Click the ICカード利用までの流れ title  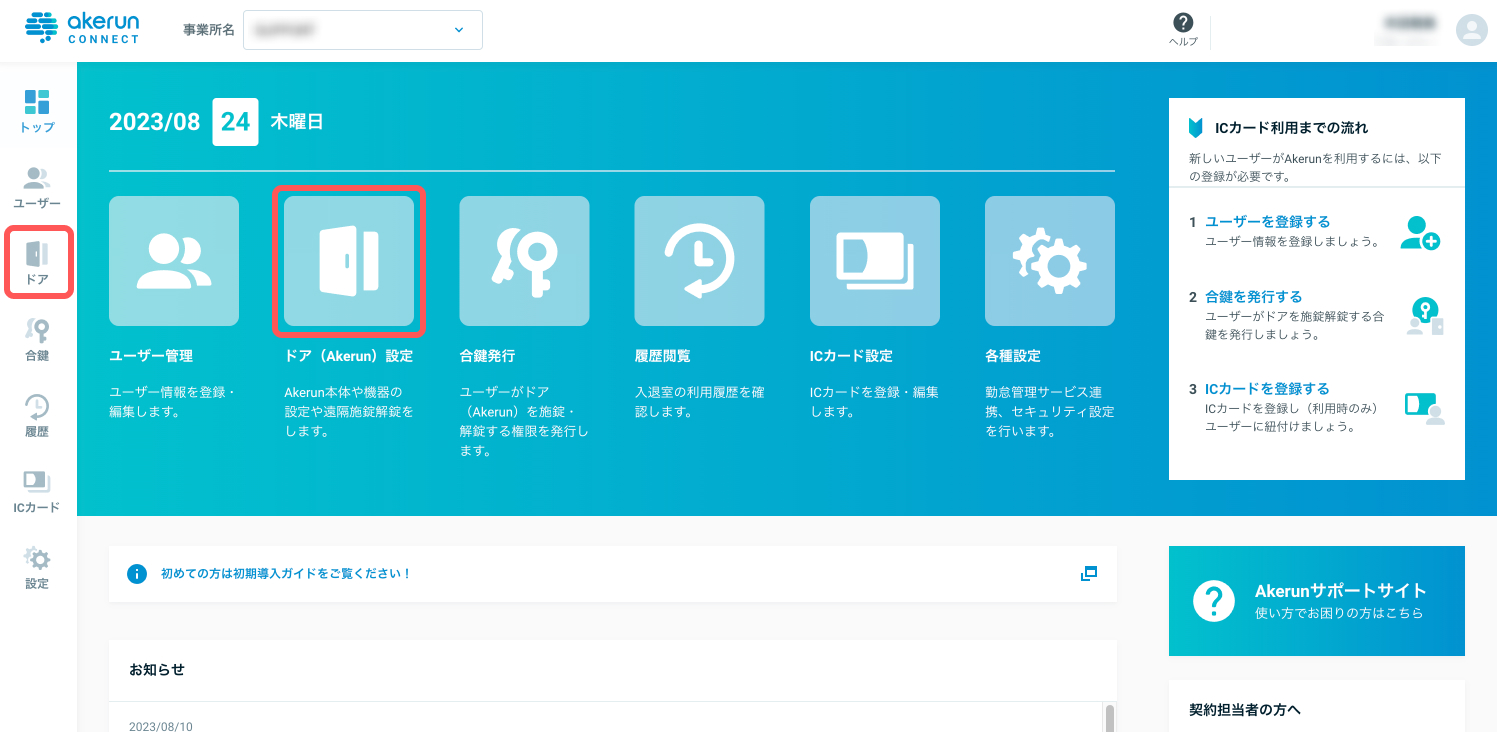[1291, 128]
